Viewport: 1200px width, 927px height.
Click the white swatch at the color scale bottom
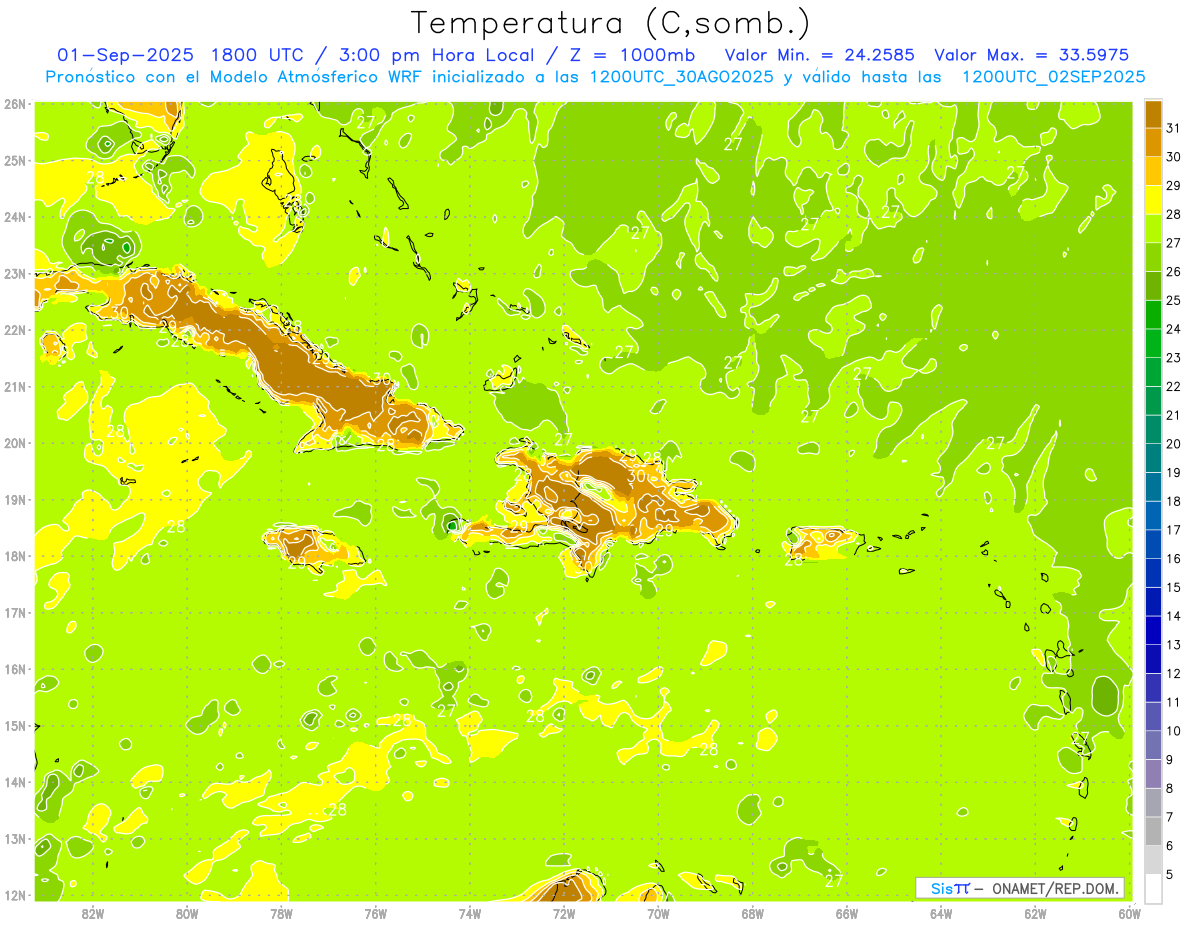pyautogui.click(x=1153, y=888)
